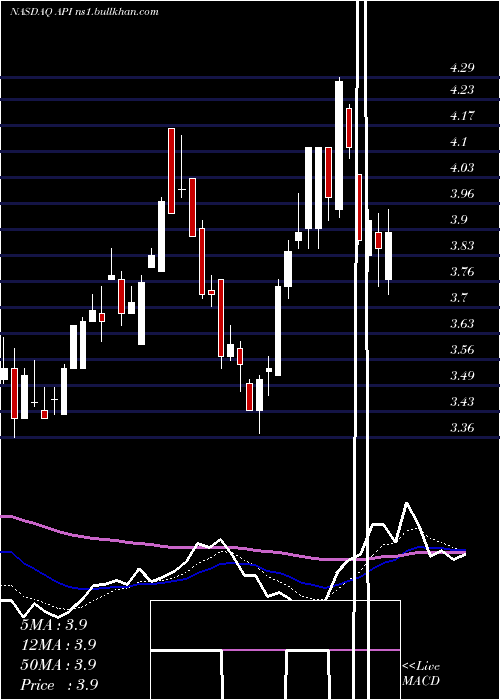The width and height of the screenshot is (500, 700).
Task: Click the 4.29 price axis label
Action: tap(462, 68)
